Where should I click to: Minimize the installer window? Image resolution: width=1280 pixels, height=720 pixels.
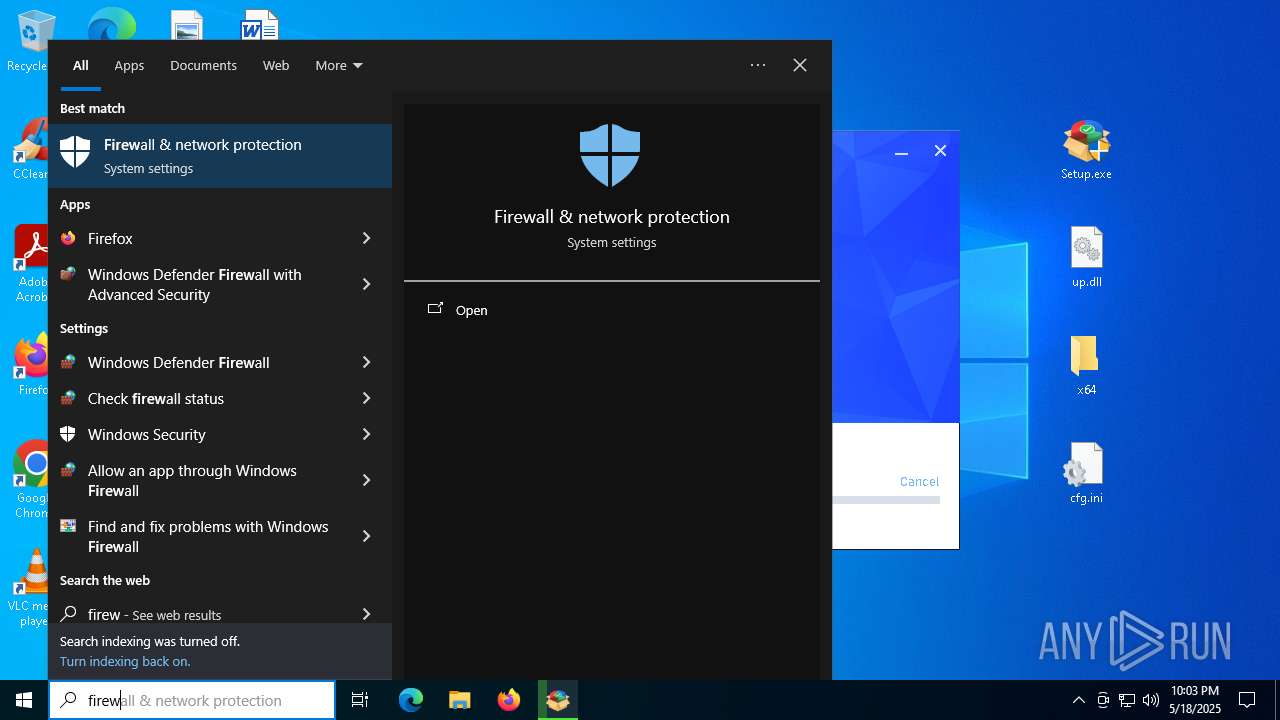(x=901, y=151)
